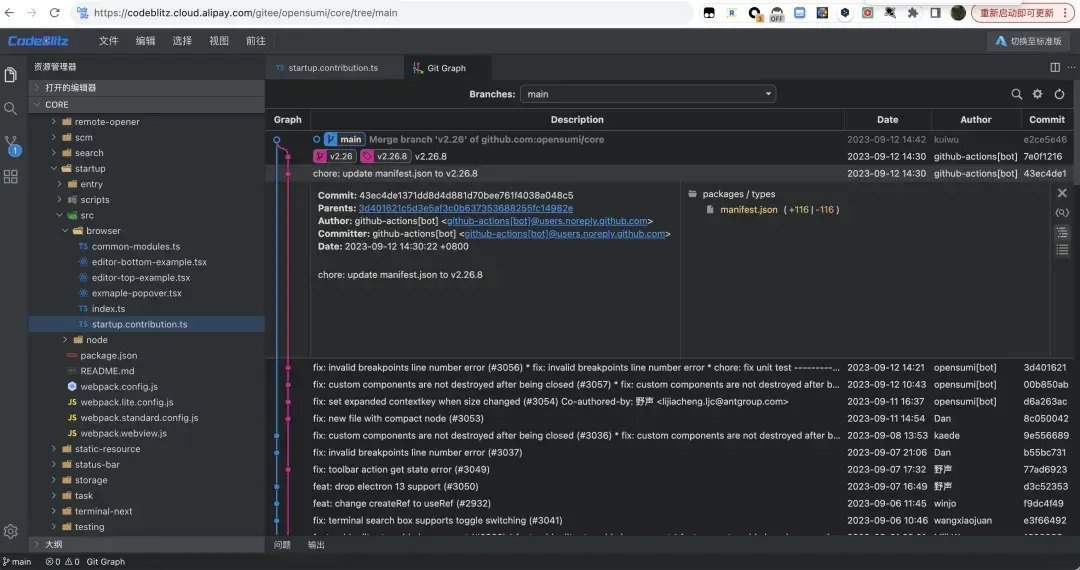1080x570 pixels.
Task: Click the Git Graph find magnifier icon
Action: (1016, 94)
